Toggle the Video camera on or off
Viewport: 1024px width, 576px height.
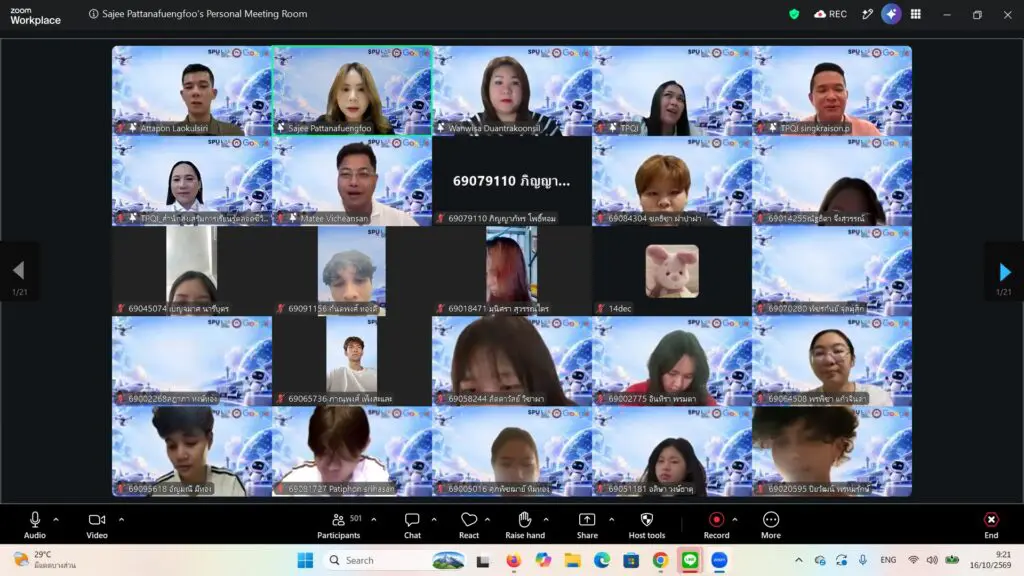(97, 525)
